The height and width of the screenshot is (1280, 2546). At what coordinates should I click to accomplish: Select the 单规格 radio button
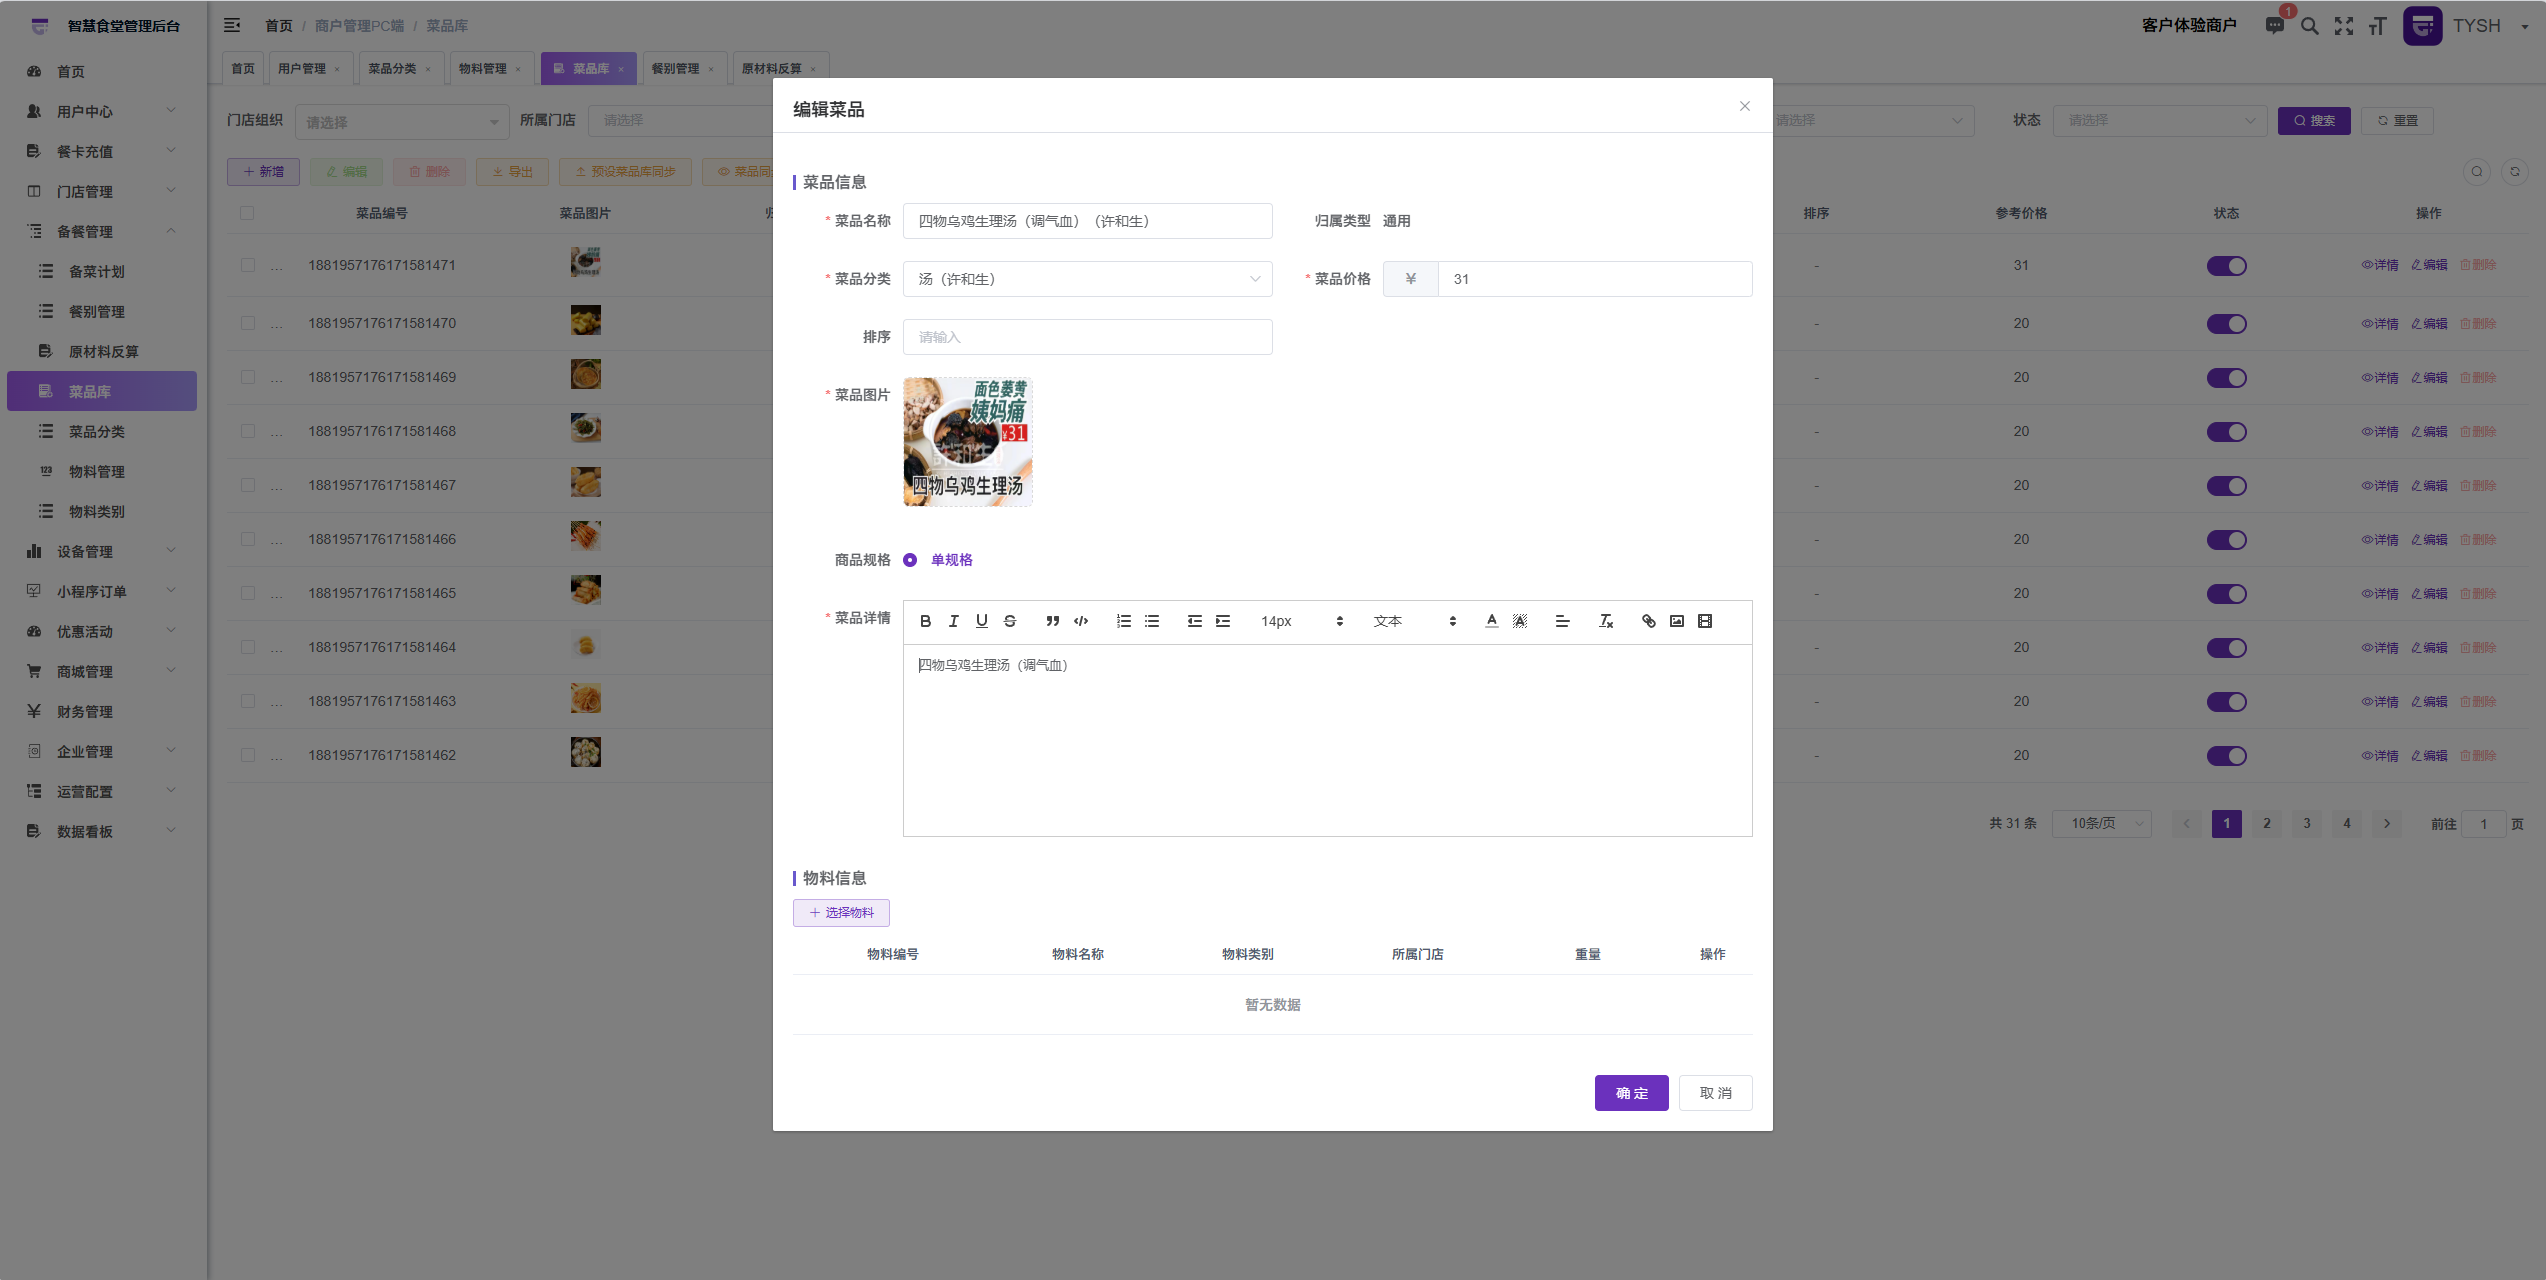click(x=910, y=560)
